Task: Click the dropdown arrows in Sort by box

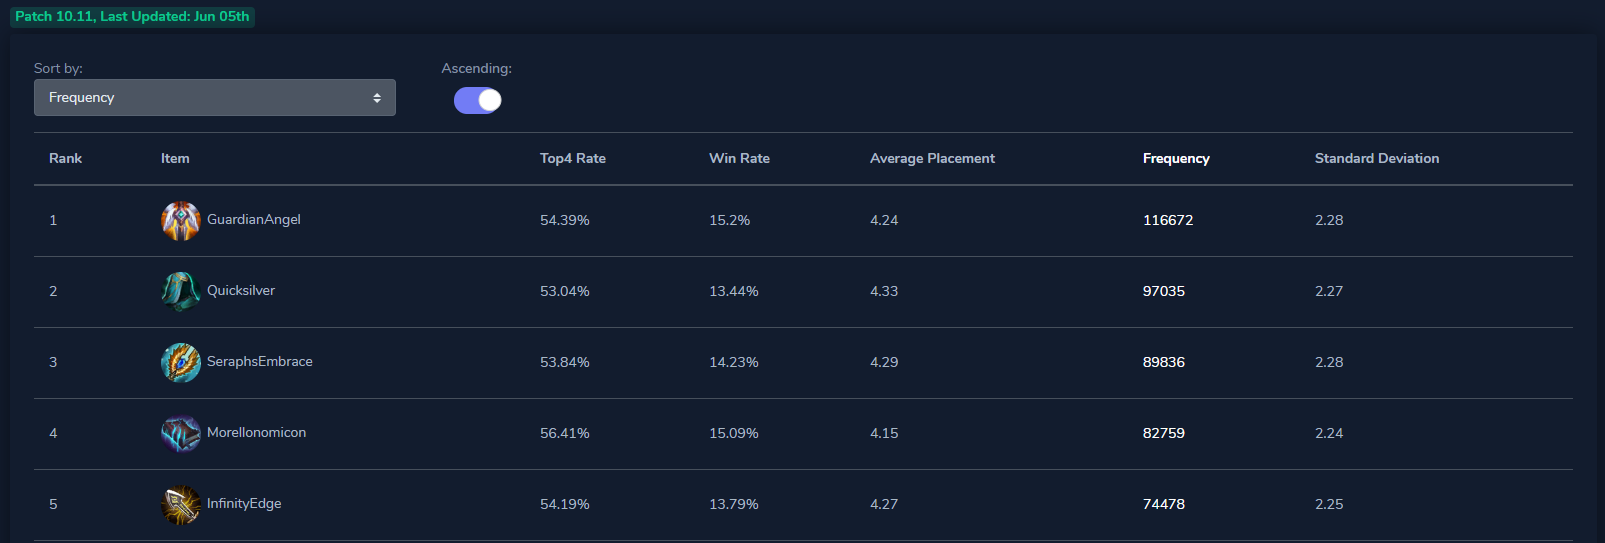Action: pyautogui.click(x=377, y=98)
